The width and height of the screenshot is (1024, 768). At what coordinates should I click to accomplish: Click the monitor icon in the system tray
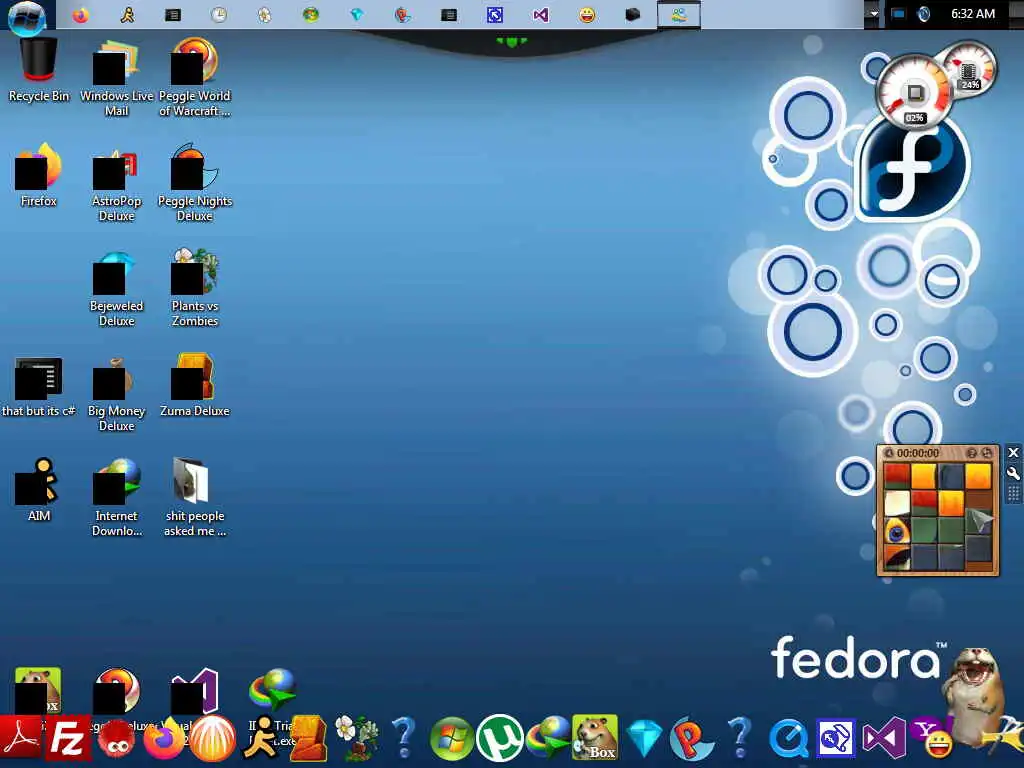[899, 14]
